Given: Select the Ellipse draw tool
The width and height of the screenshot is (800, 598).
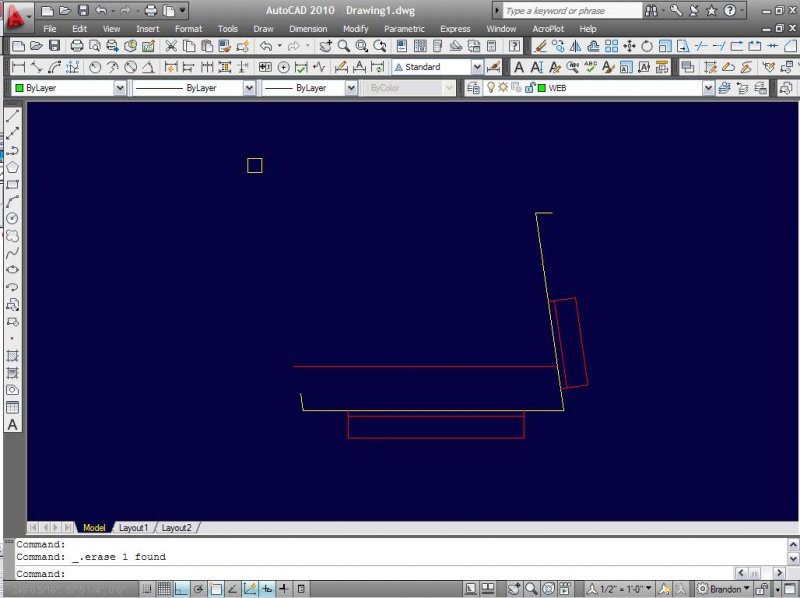Looking at the screenshot, I should [13, 270].
